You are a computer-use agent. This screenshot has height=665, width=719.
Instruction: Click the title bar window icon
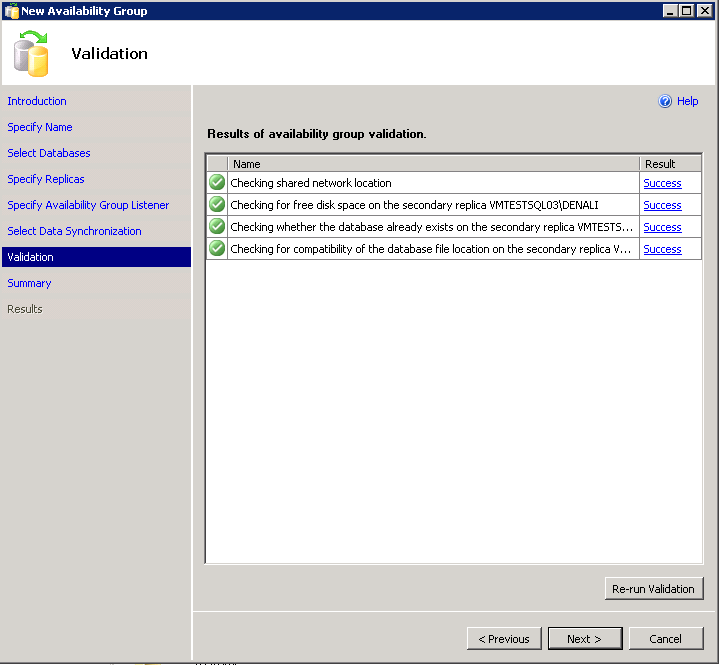(11, 11)
